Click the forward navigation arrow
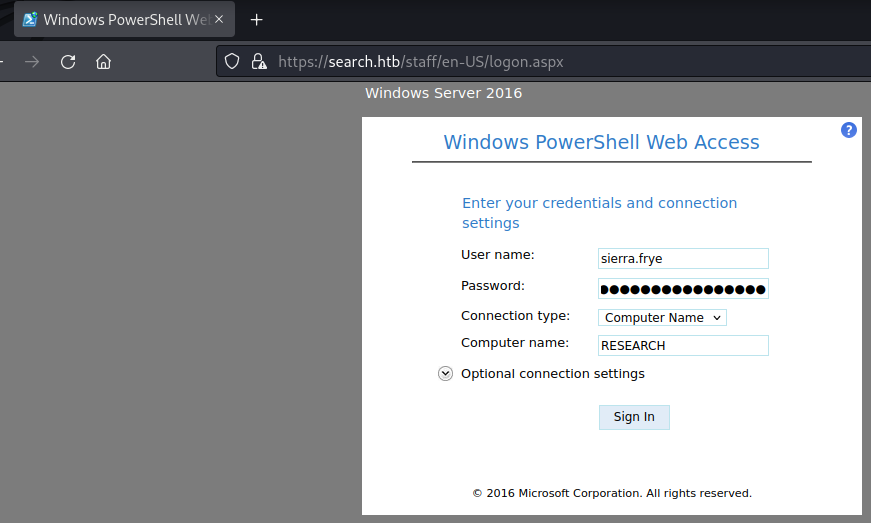 point(32,62)
